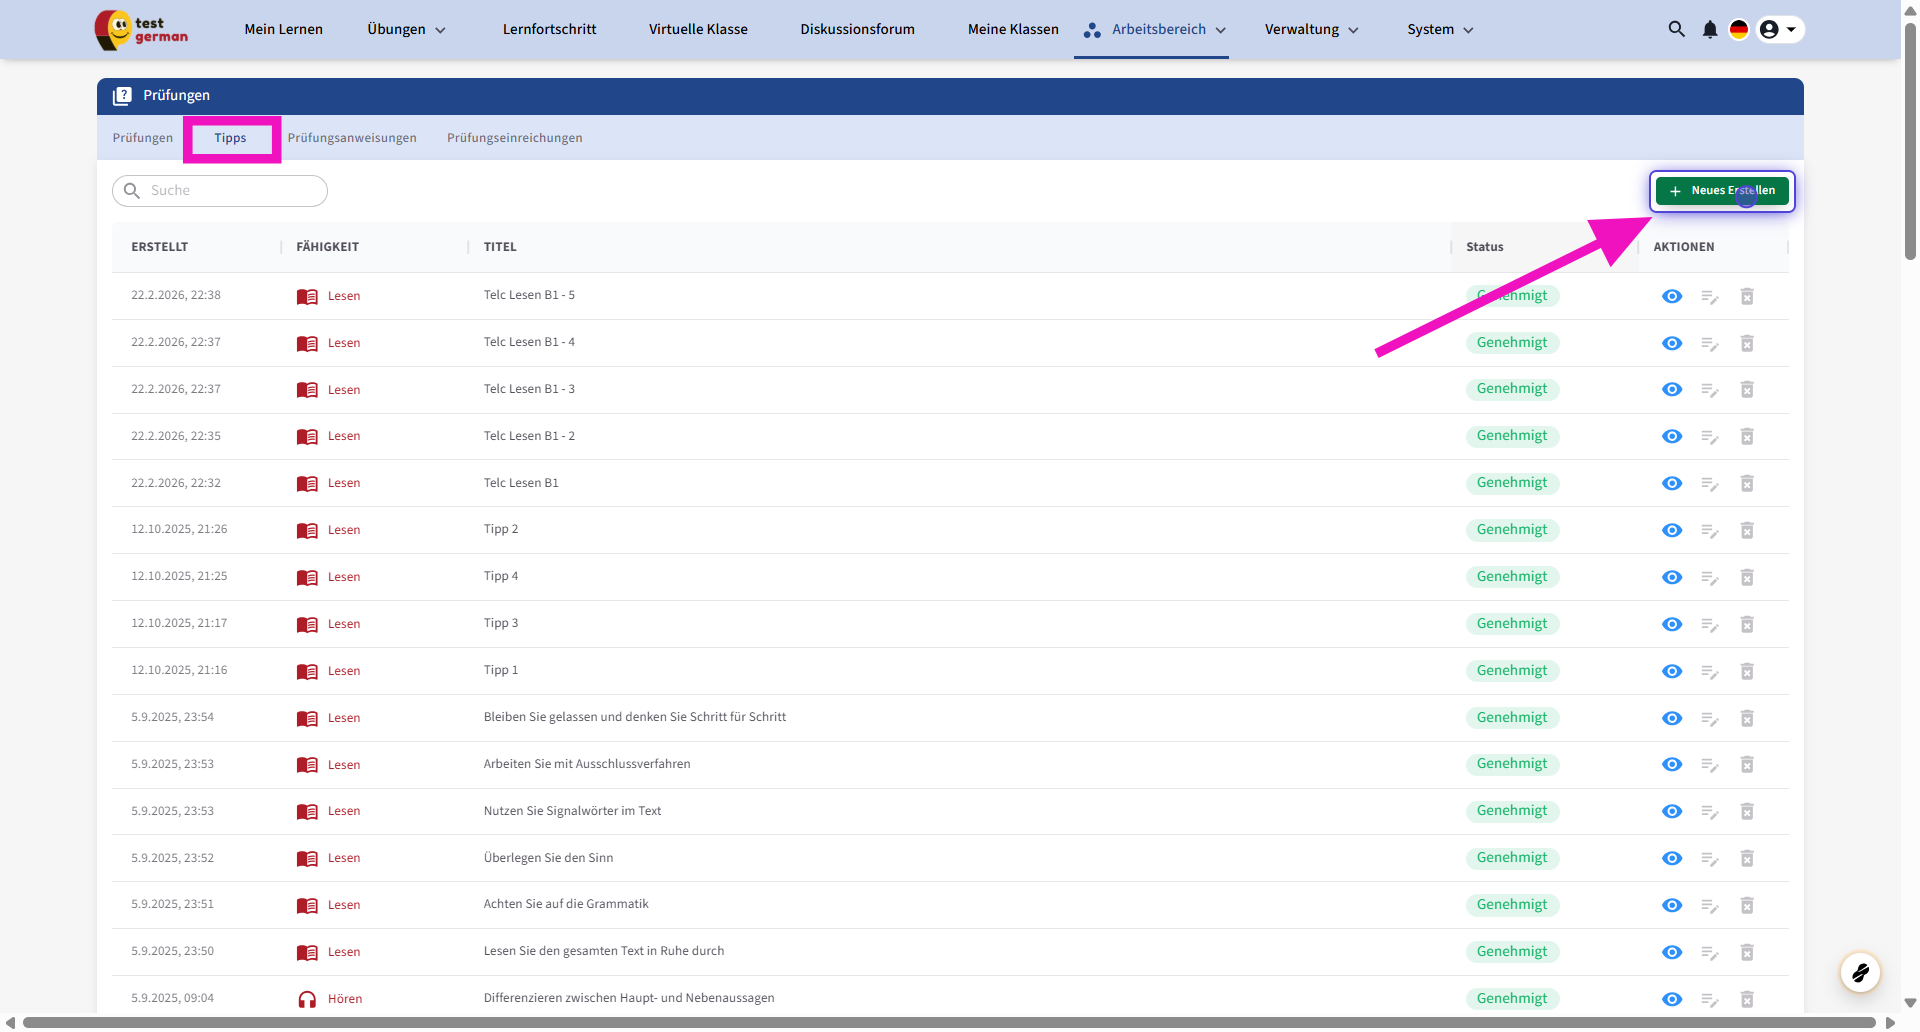This screenshot has width=1920, height=1032.
Task: Delete the Tipp 2 entry via its trash icon
Action: tap(1747, 530)
